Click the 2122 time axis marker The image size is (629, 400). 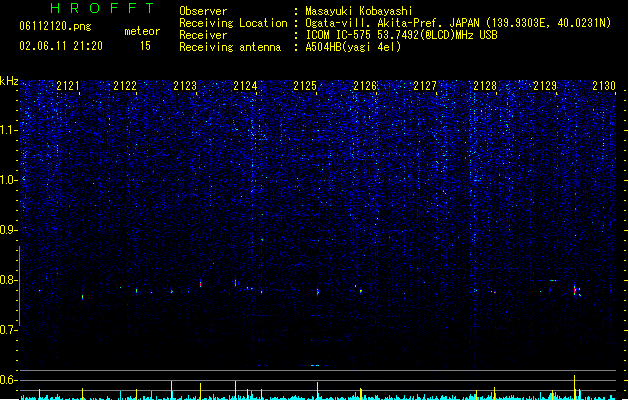tap(125, 86)
